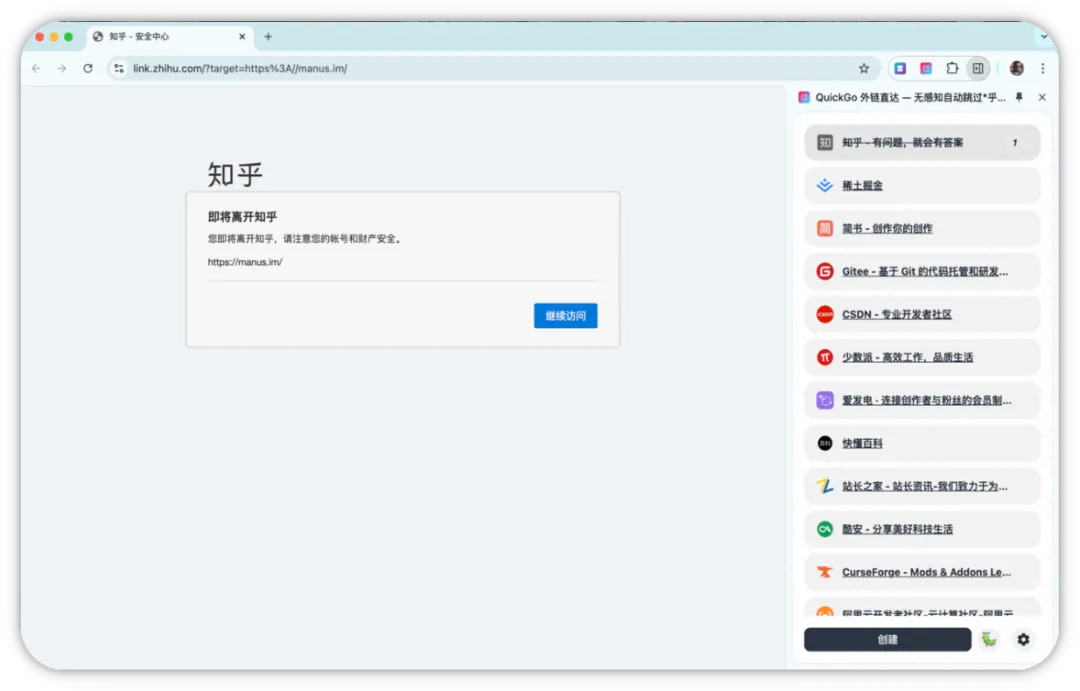This screenshot has width=1080, height=691.
Task: Click the https://manus.im/ URL text
Action: point(245,262)
